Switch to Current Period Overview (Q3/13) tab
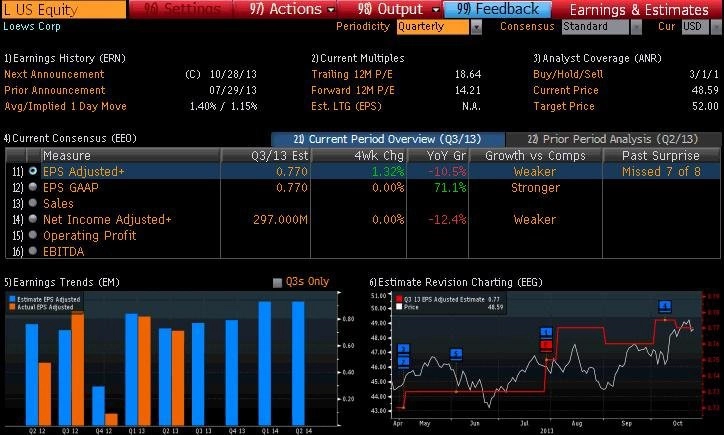Image resolution: width=724 pixels, height=435 pixels. point(388,139)
